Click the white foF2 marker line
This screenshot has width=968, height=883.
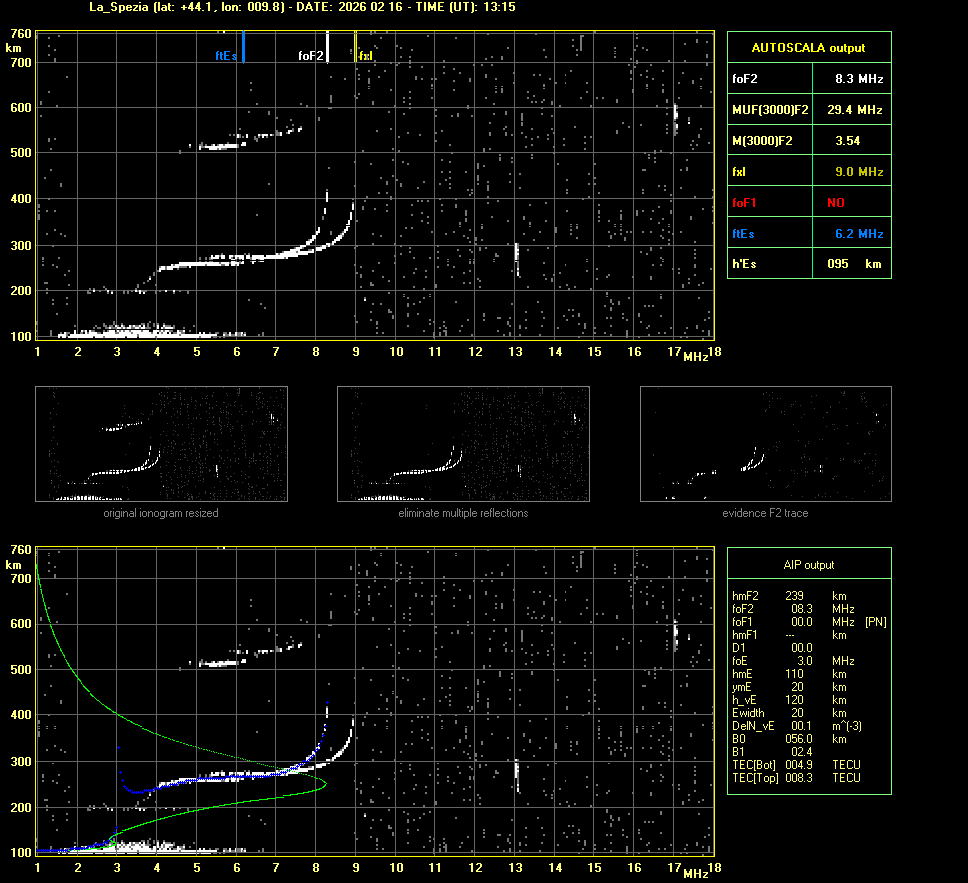[x=328, y=47]
